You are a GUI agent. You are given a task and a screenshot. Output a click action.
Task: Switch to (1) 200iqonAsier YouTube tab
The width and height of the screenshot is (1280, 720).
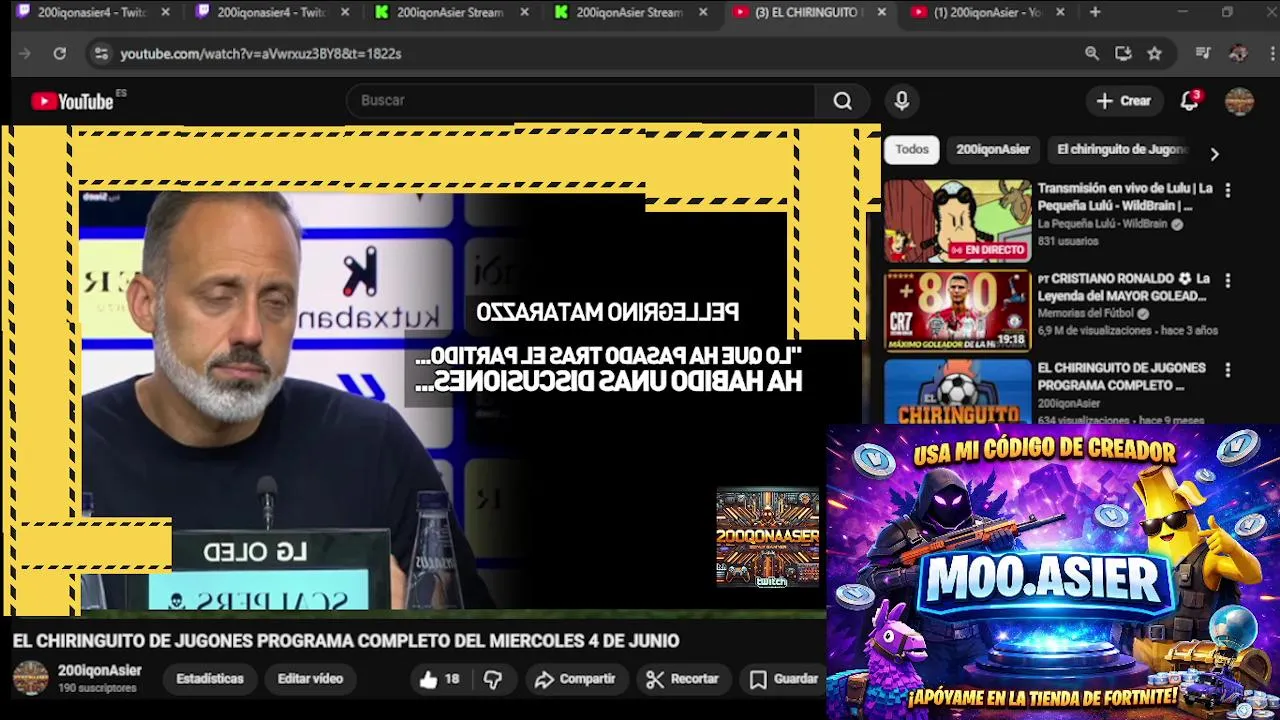pos(986,12)
